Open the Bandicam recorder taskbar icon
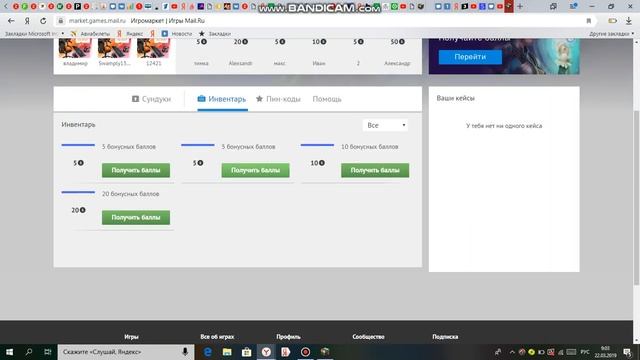This screenshot has width=640, height=360. [305, 352]
